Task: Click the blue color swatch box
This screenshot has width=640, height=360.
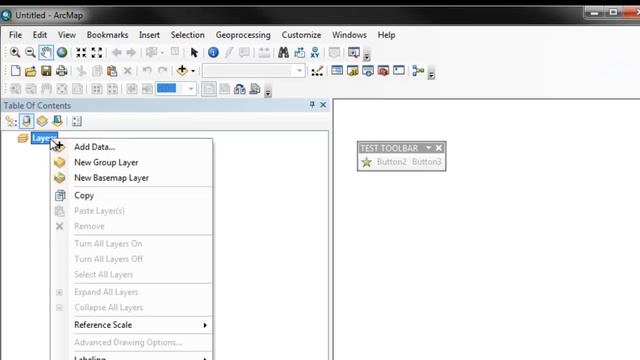Action: (167, 89)
